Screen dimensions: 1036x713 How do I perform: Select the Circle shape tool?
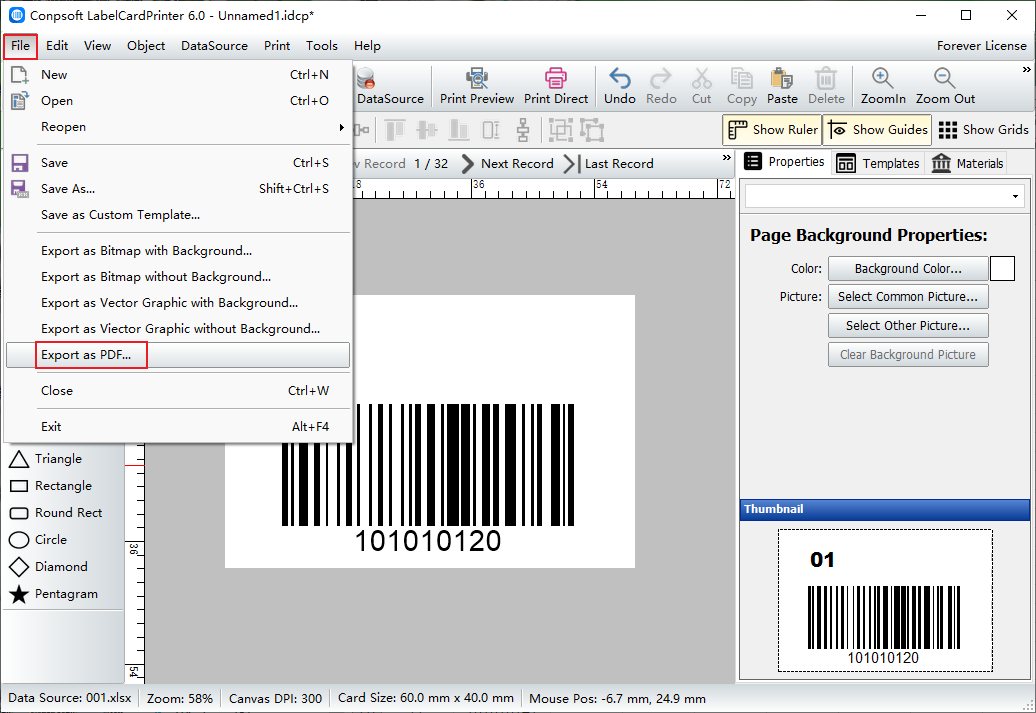click(x=38, y=540)
